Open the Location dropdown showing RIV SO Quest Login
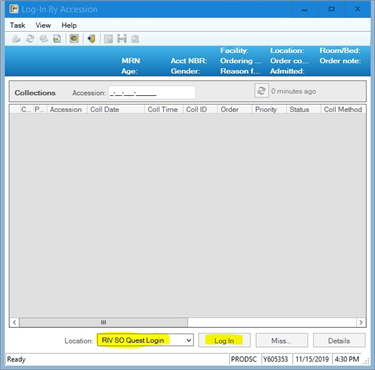 click(145, 340)
